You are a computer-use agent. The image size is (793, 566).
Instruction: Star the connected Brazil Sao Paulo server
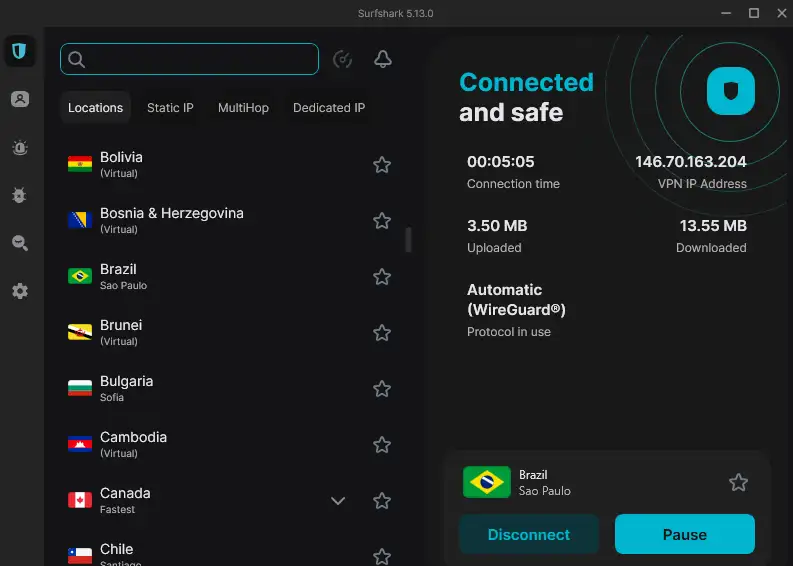[738, 483]
